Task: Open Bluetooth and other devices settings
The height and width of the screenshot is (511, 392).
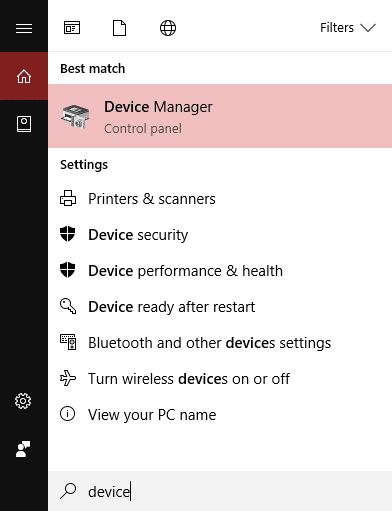Action: 220,343
